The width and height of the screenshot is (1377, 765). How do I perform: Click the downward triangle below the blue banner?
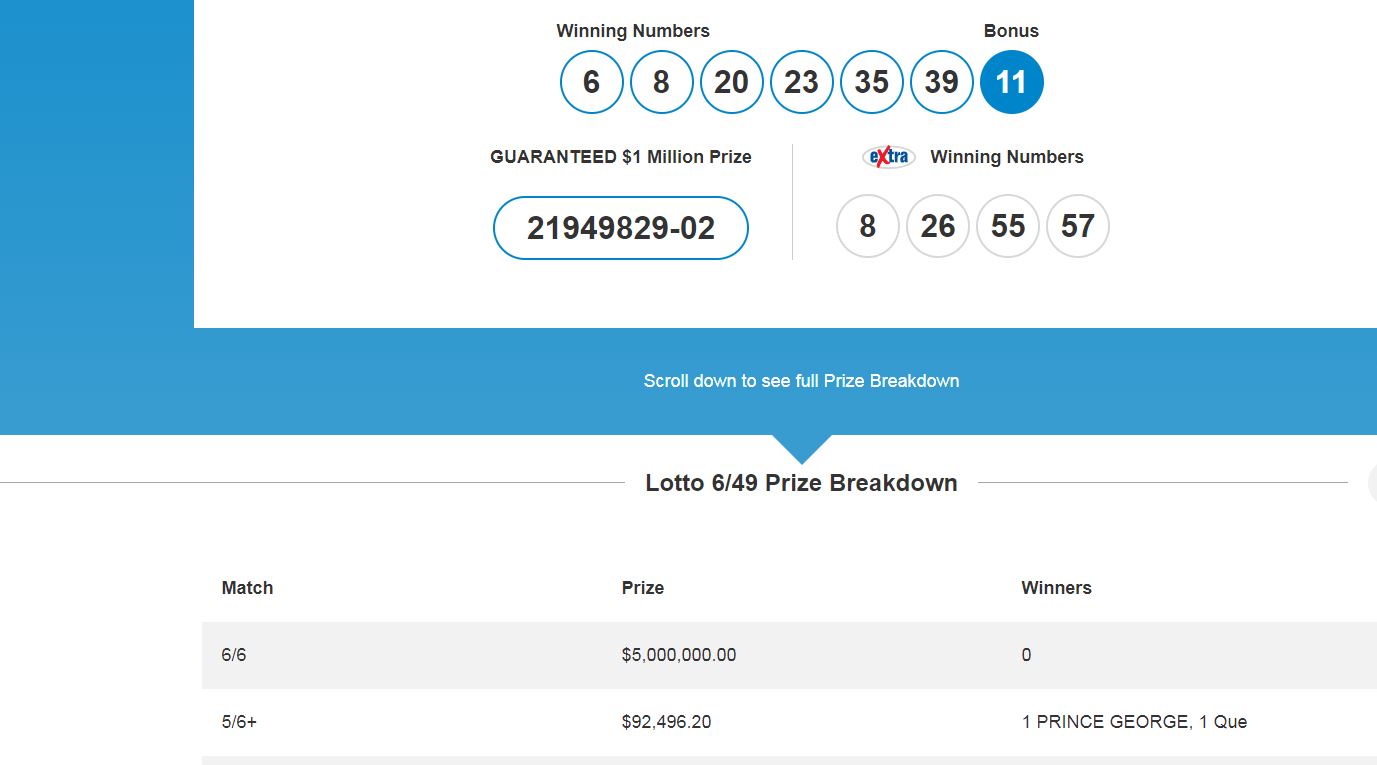(801, 447)
